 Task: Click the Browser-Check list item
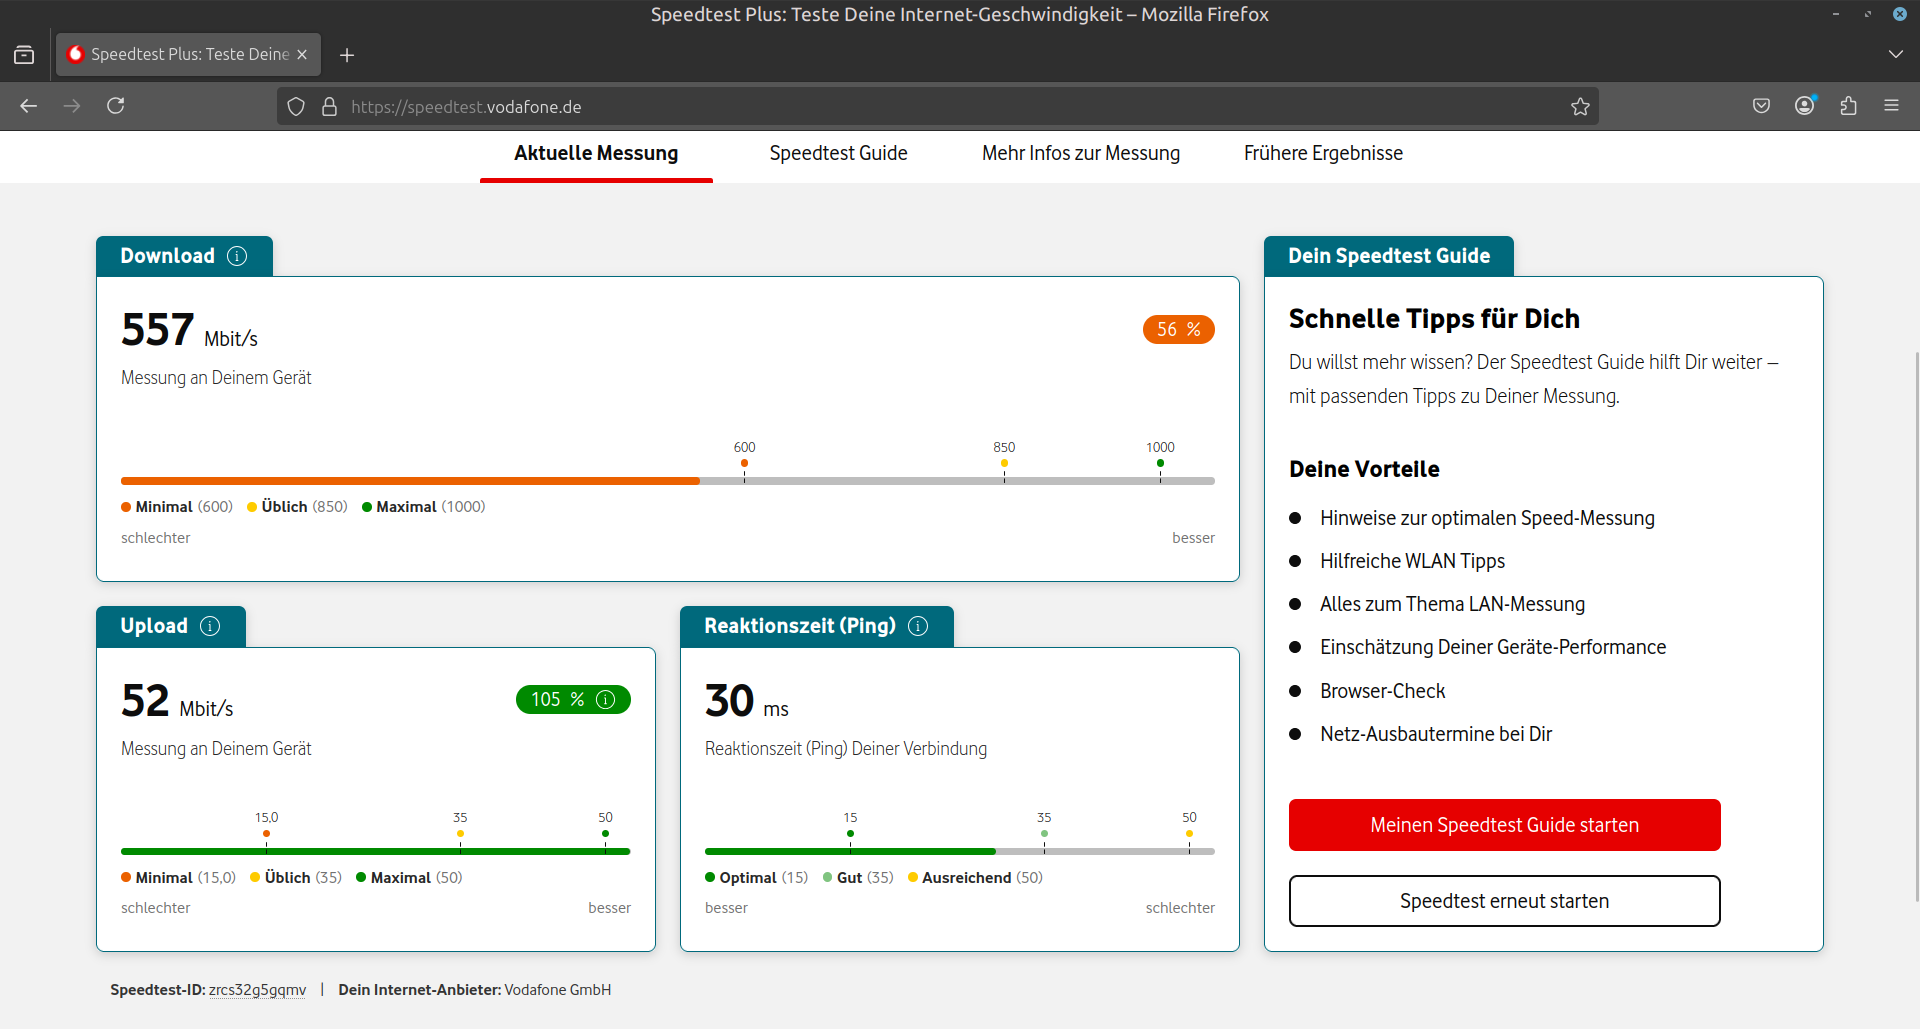tap(1382, 691)
